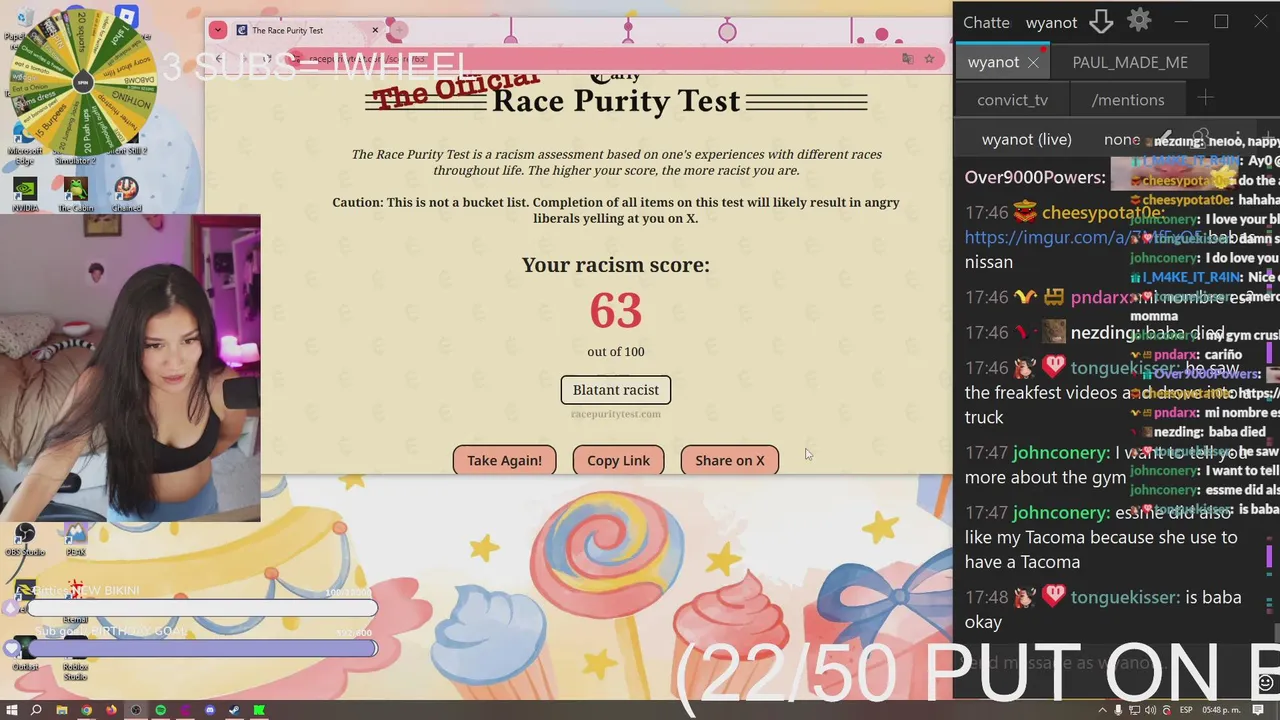Bookmark page with the star icon

click(x=929, y=59)
